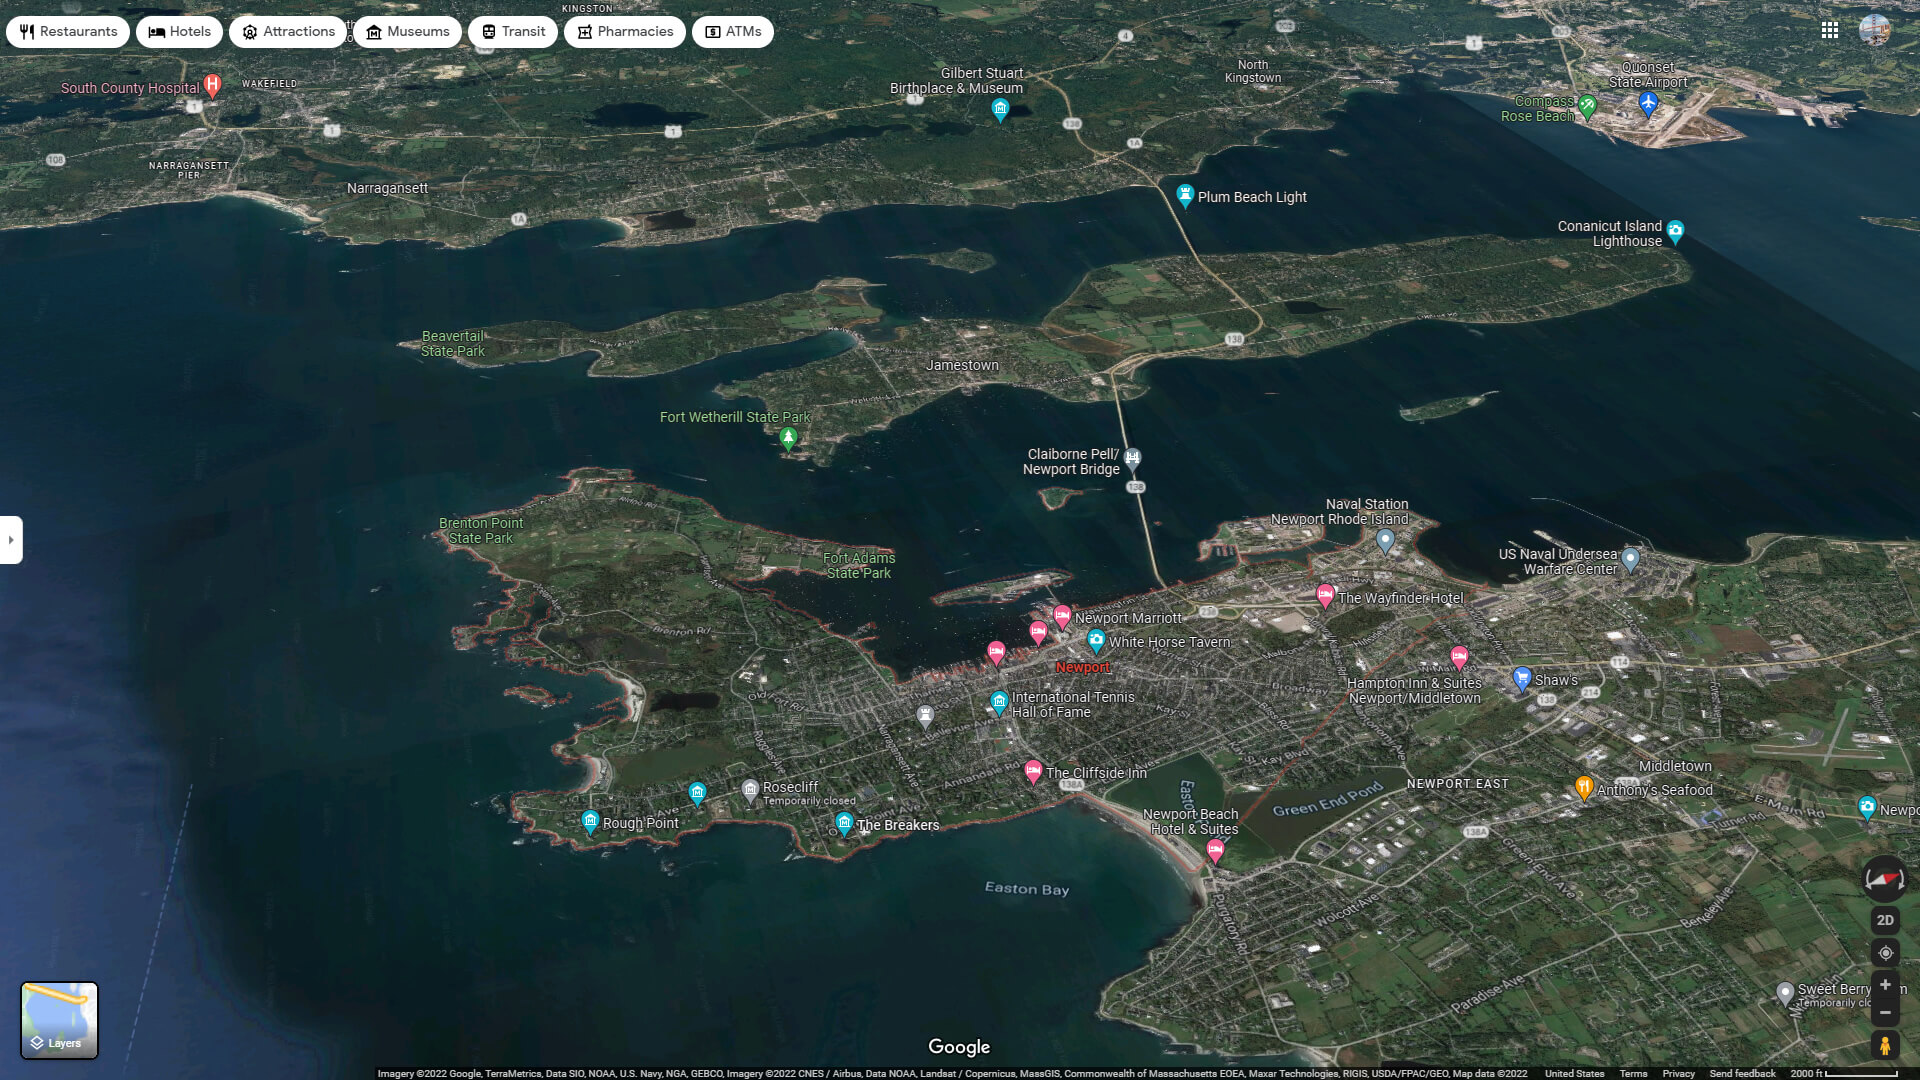
Task: Select the Plum Beach Light marker
Action: (x=1184, y=192)
